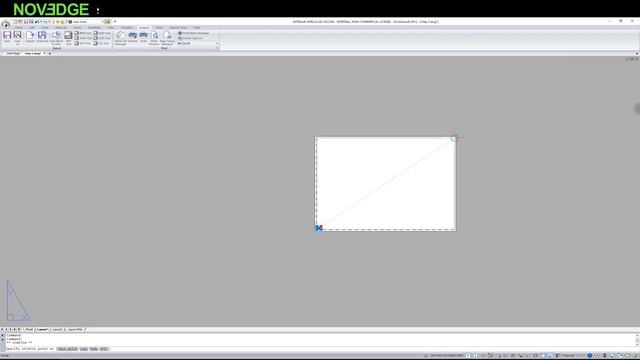This screenshot has width=640, height=360.
Task: Expand the Print panel dropdown arrow
Action: 217,48
